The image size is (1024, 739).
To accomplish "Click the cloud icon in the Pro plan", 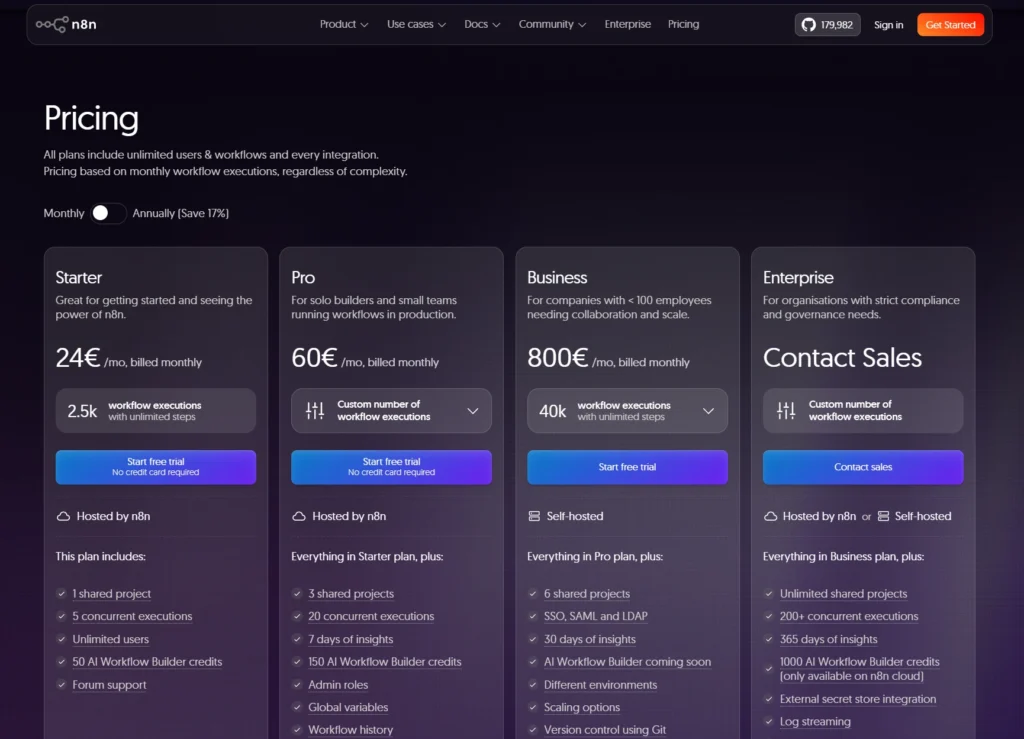I will point(299,516).
